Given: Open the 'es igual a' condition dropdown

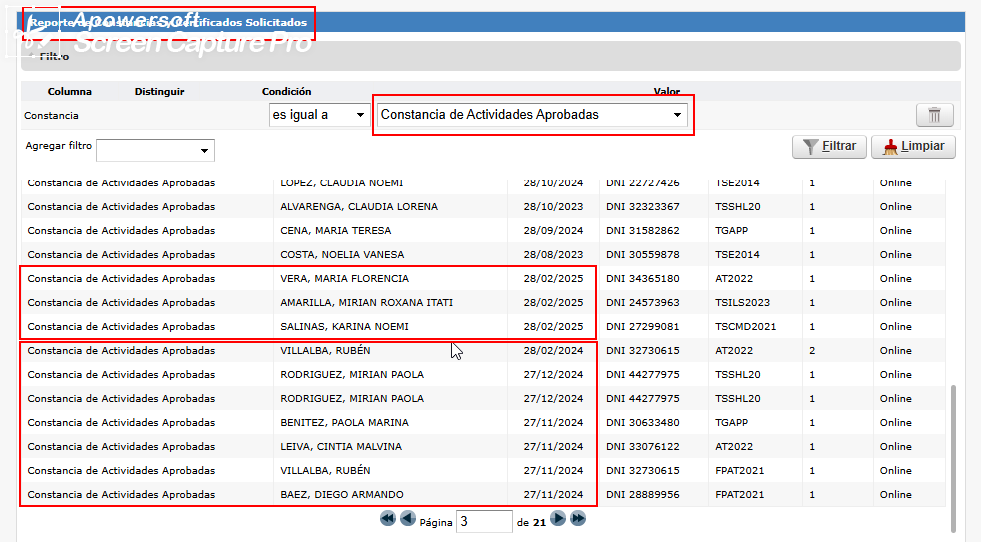Looking at the screenshot, I should 319,115.
